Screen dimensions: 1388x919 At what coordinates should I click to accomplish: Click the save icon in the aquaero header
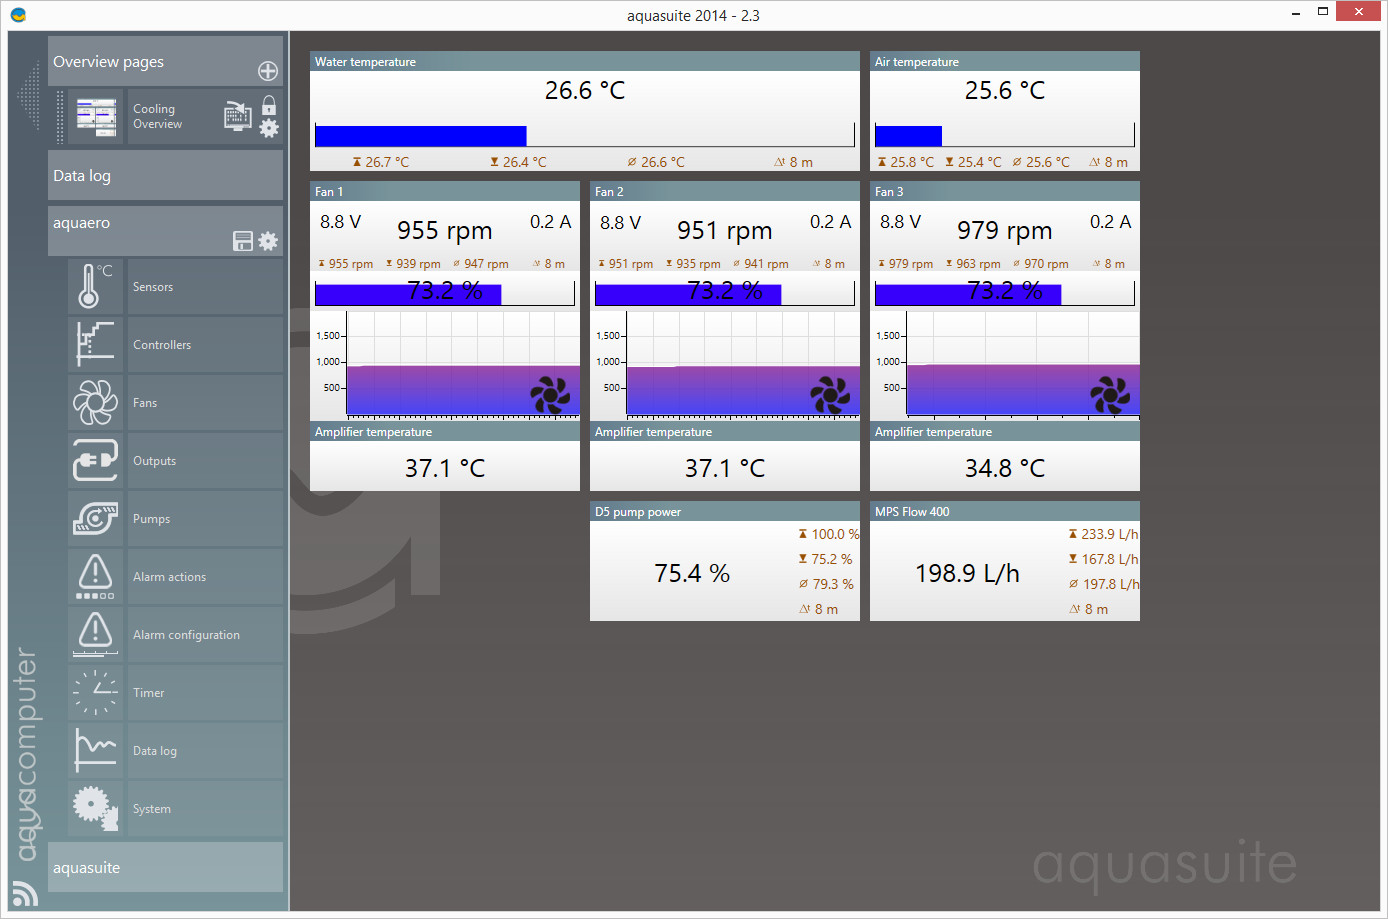[x=243, y=241]
